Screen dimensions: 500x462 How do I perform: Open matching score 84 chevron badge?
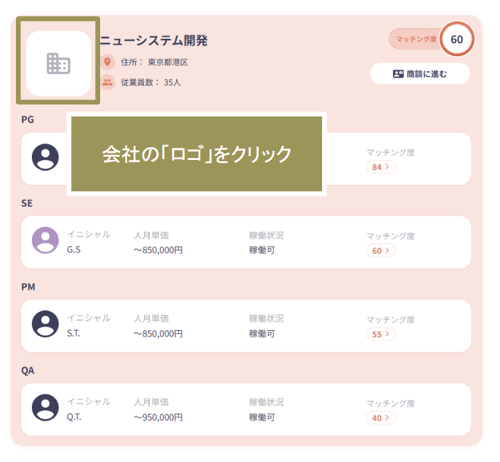tap(381, 167)
